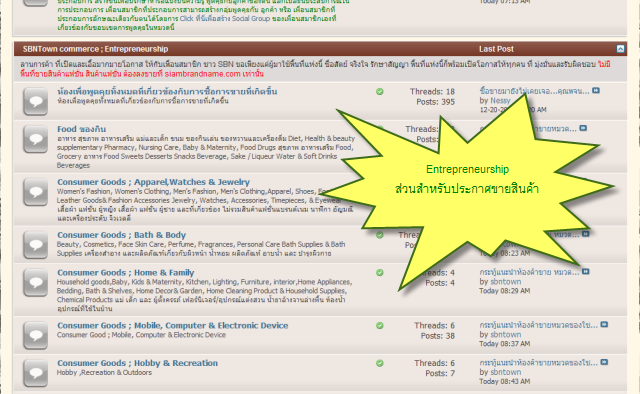Click speech bubble icon beside first buying-selling forum
The image size is (640, 394).
pos(36,102)
